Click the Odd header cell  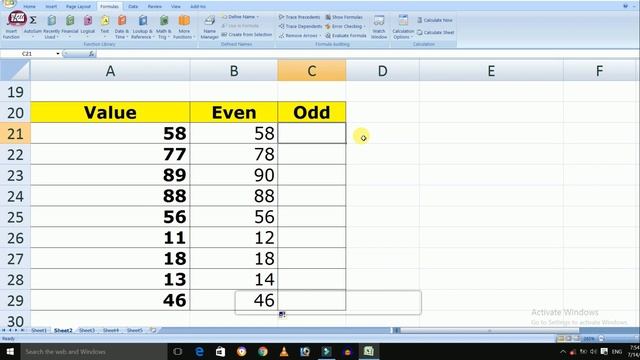pos(311,112)
